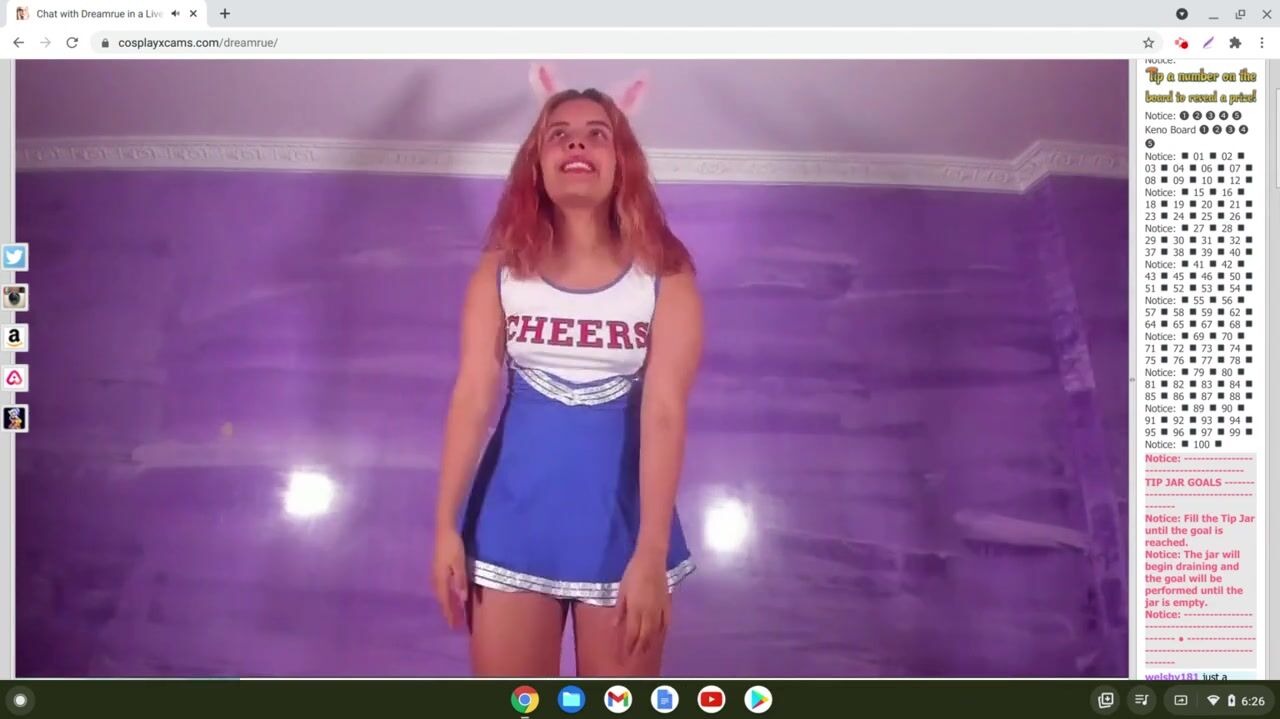Screen dimensions: 1280x719
Task: Select the "Chat with Dreamrue" browser tab
Action: pyautogui.click(x=95, y=14)
